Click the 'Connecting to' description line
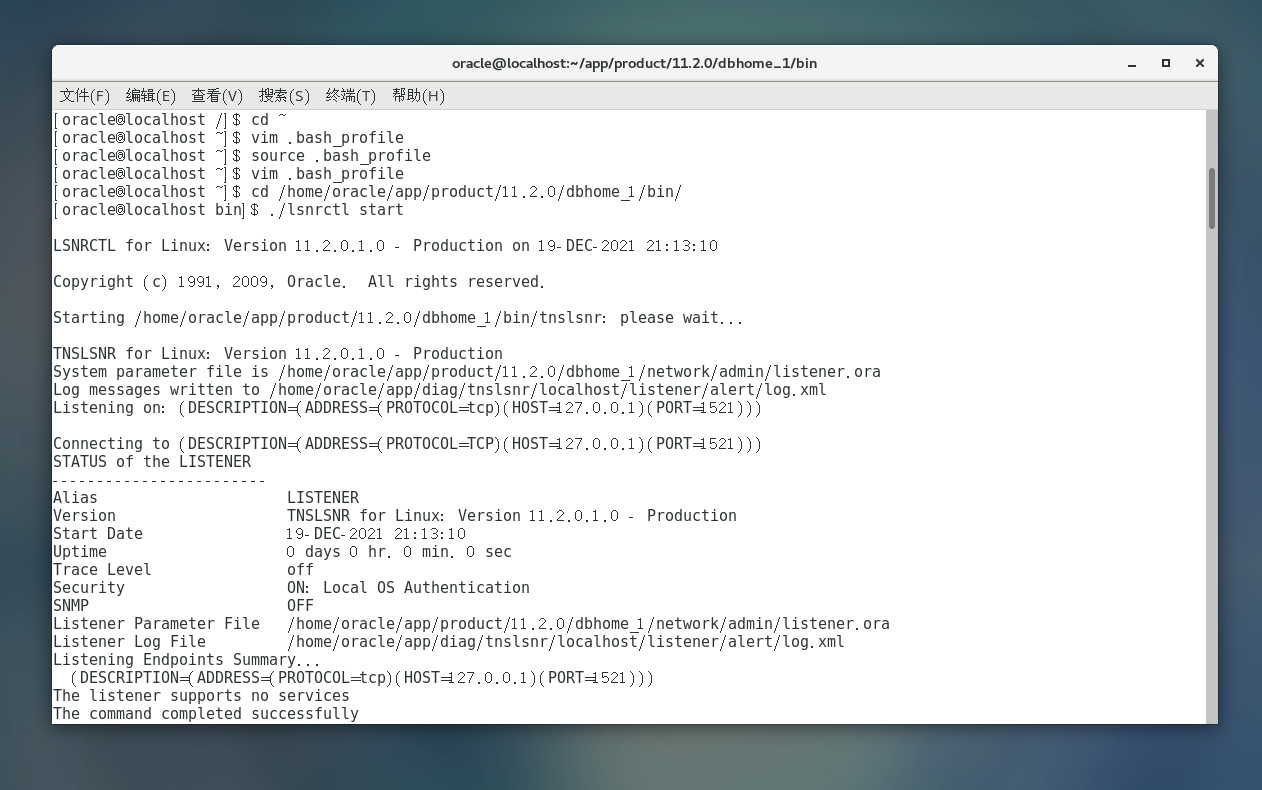Screen dimensions: 1262x790 tap(407, 444)
